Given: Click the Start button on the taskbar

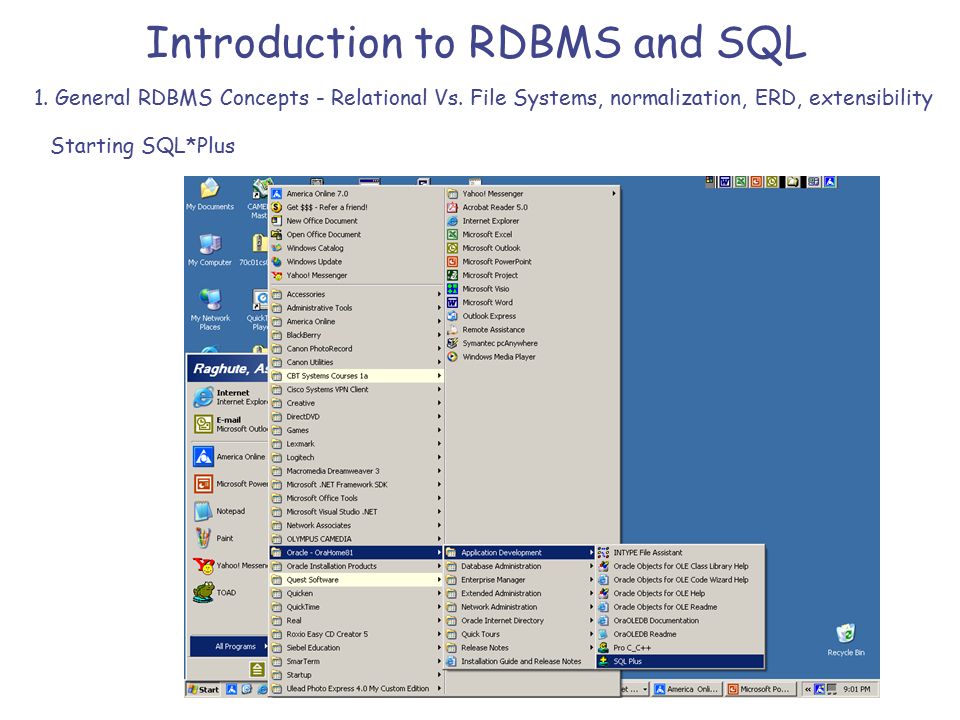Looking at the screenshot, I should (x=204, y=689).
